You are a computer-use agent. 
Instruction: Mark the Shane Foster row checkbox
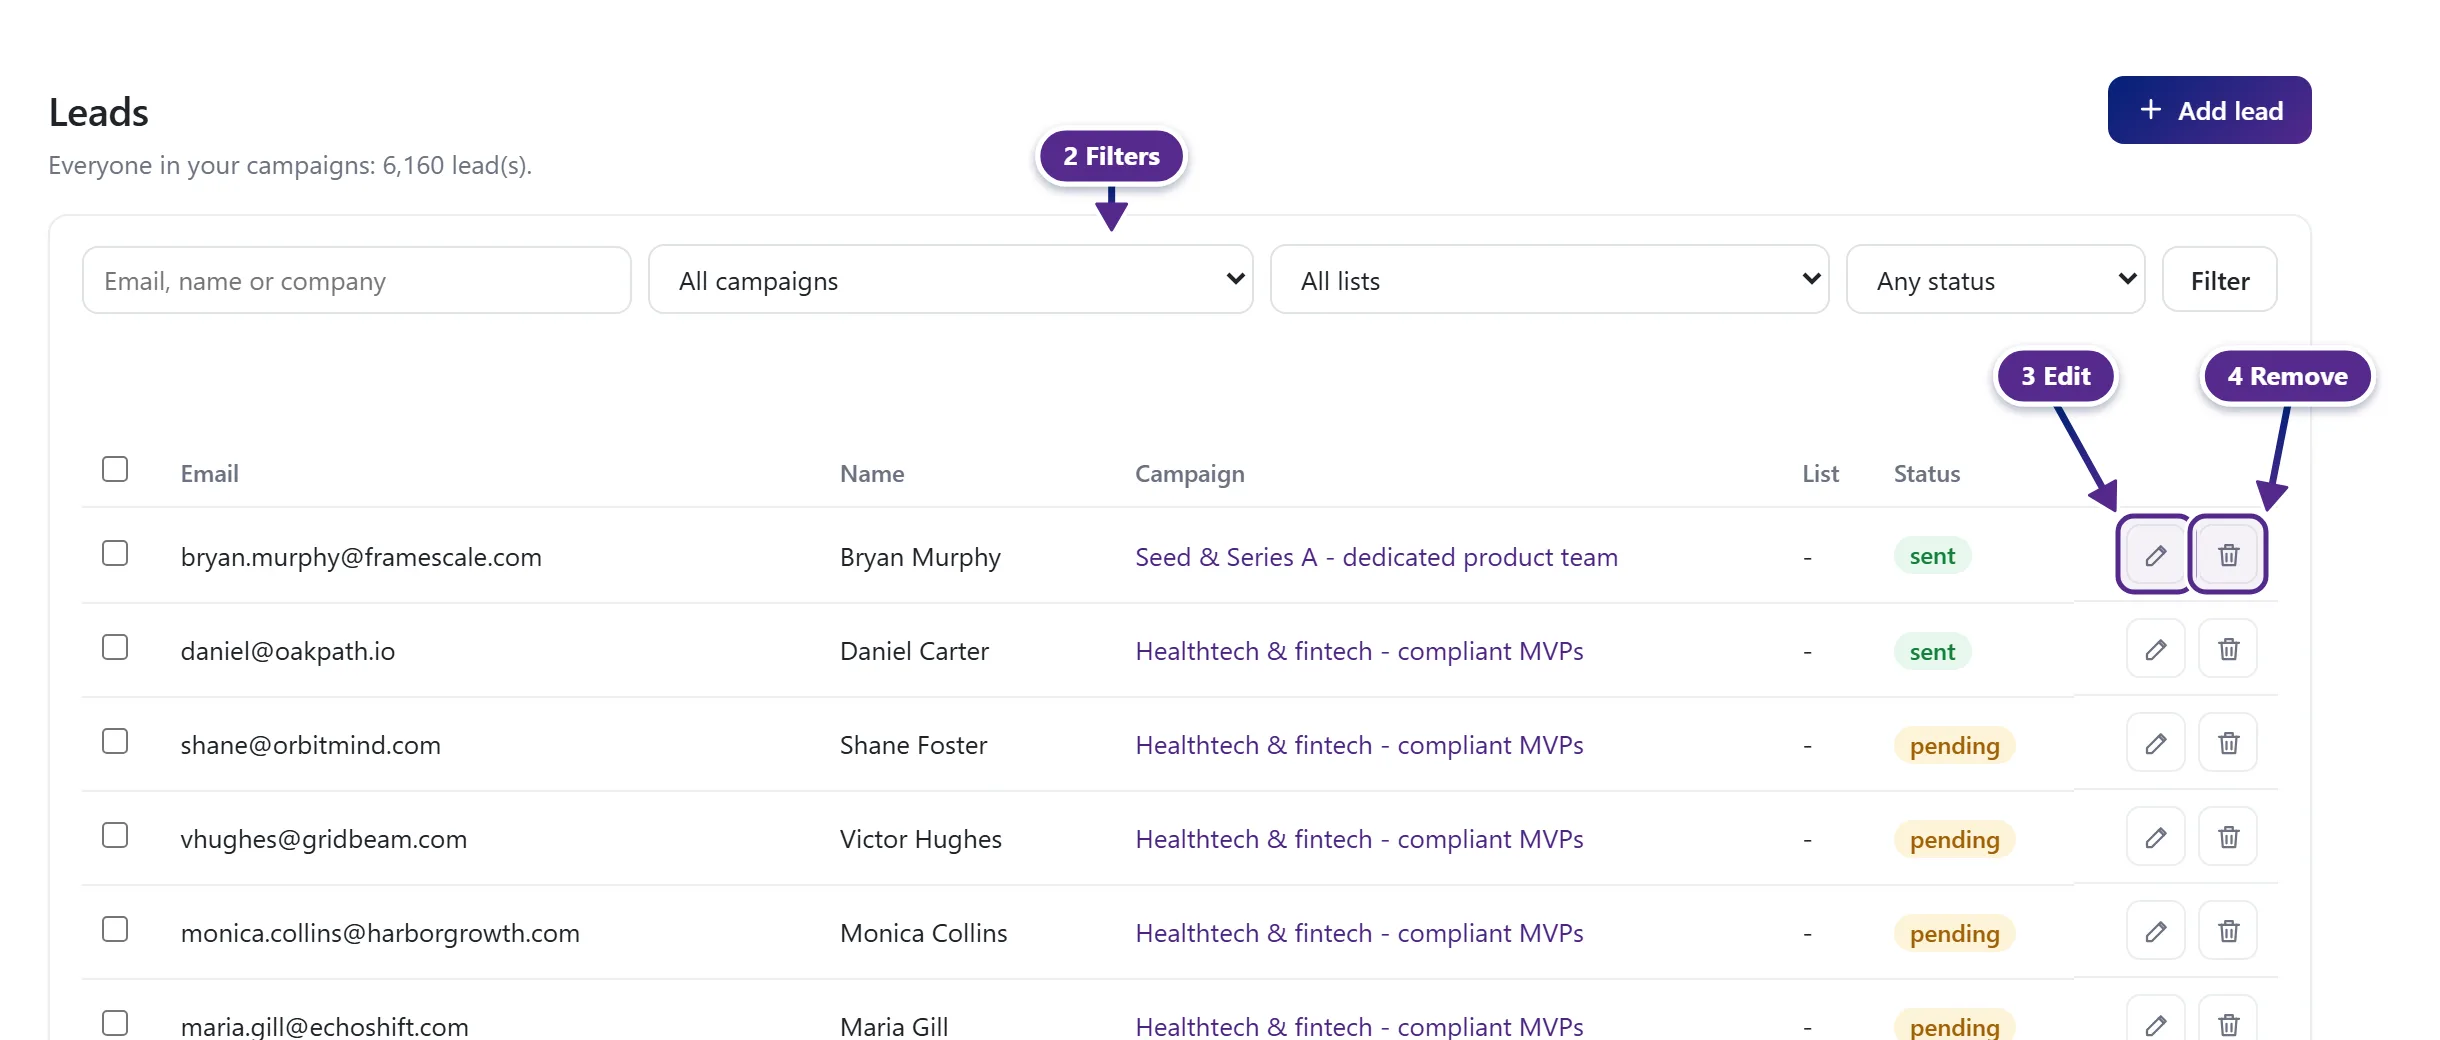(115, 741)
